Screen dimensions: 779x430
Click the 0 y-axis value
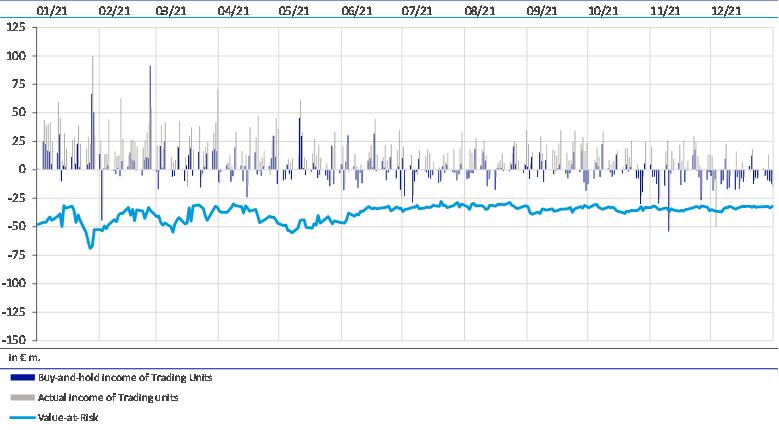click(x=21, y=170)
